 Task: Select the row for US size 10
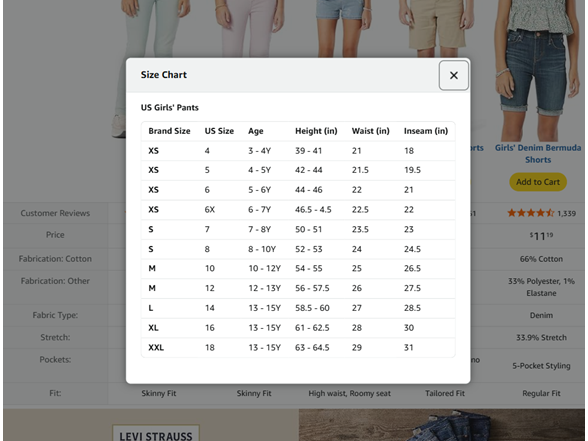(x=298, y=268)
